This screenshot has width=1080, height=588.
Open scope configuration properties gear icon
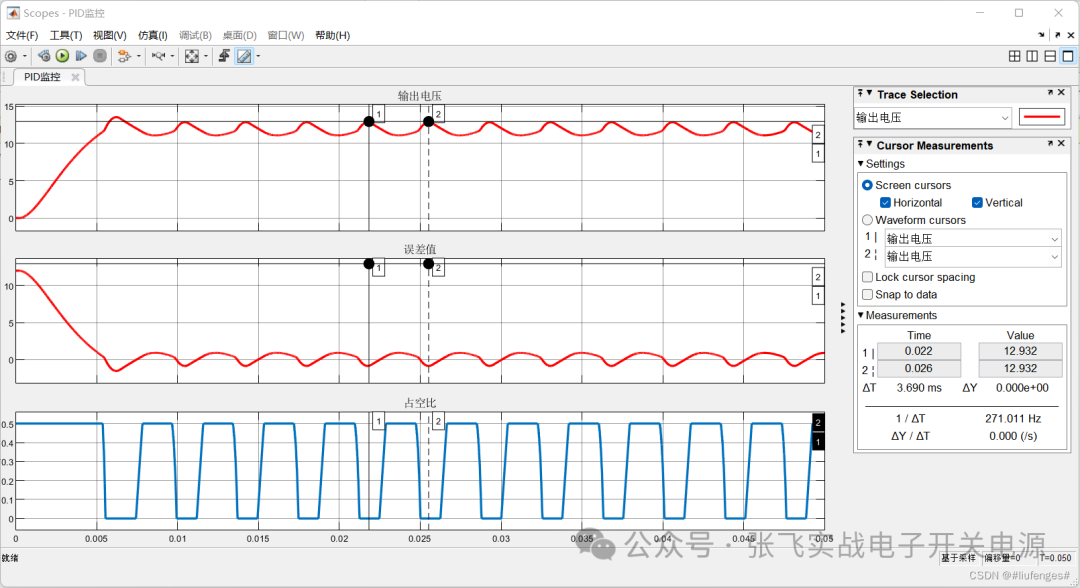click(11, 56)
